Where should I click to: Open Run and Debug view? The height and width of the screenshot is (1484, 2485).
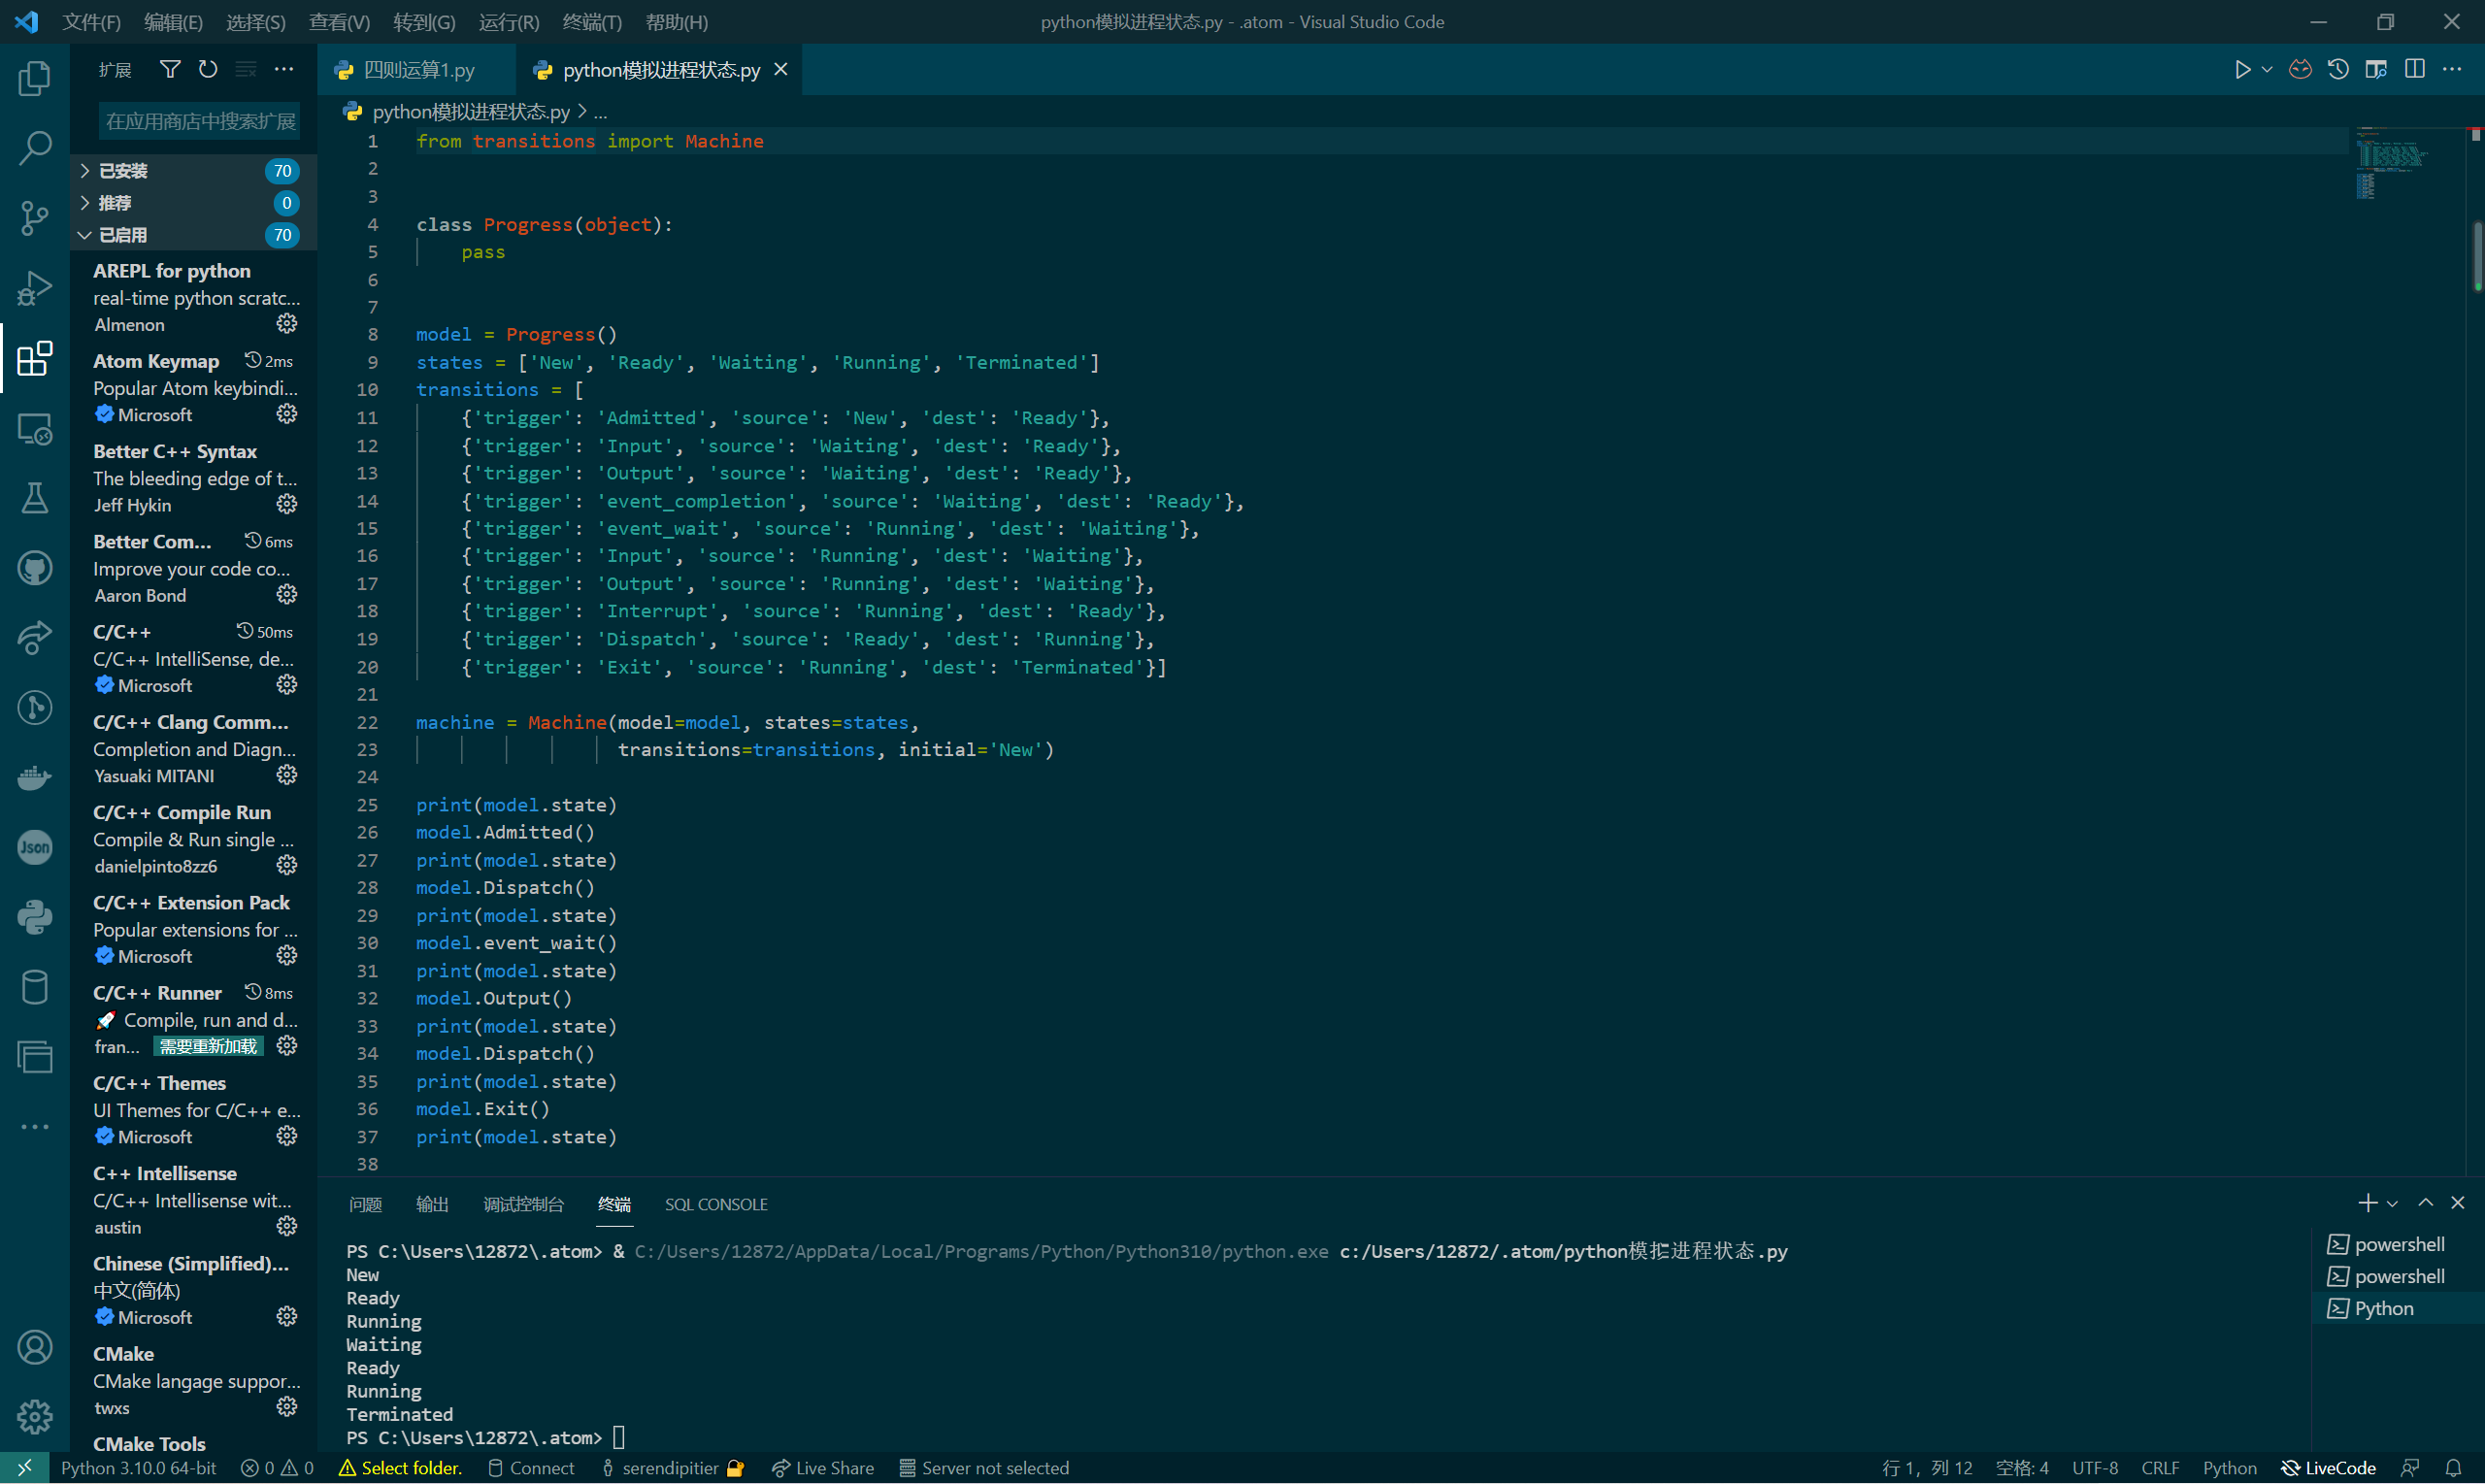click(x=35, y=288)
